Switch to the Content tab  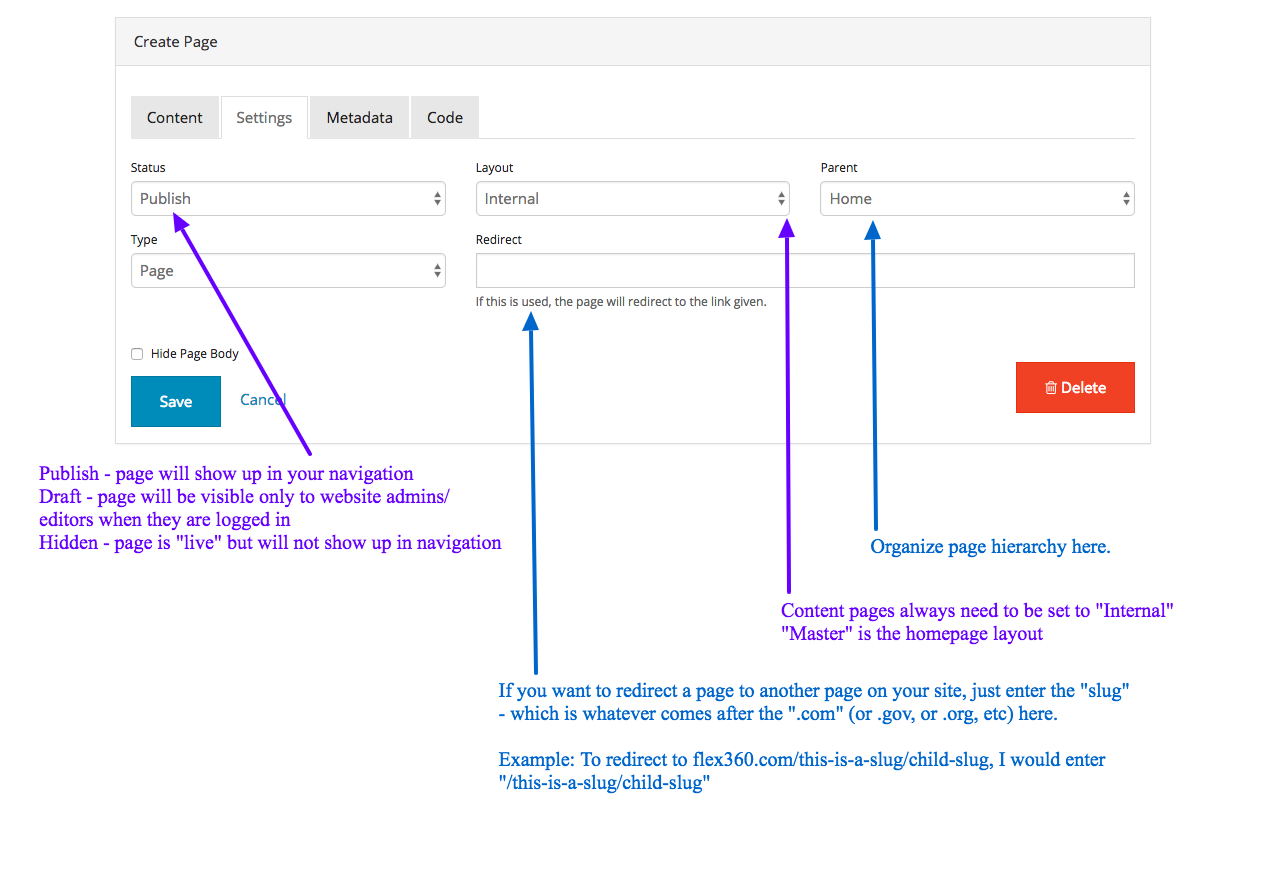click(175, 118)
